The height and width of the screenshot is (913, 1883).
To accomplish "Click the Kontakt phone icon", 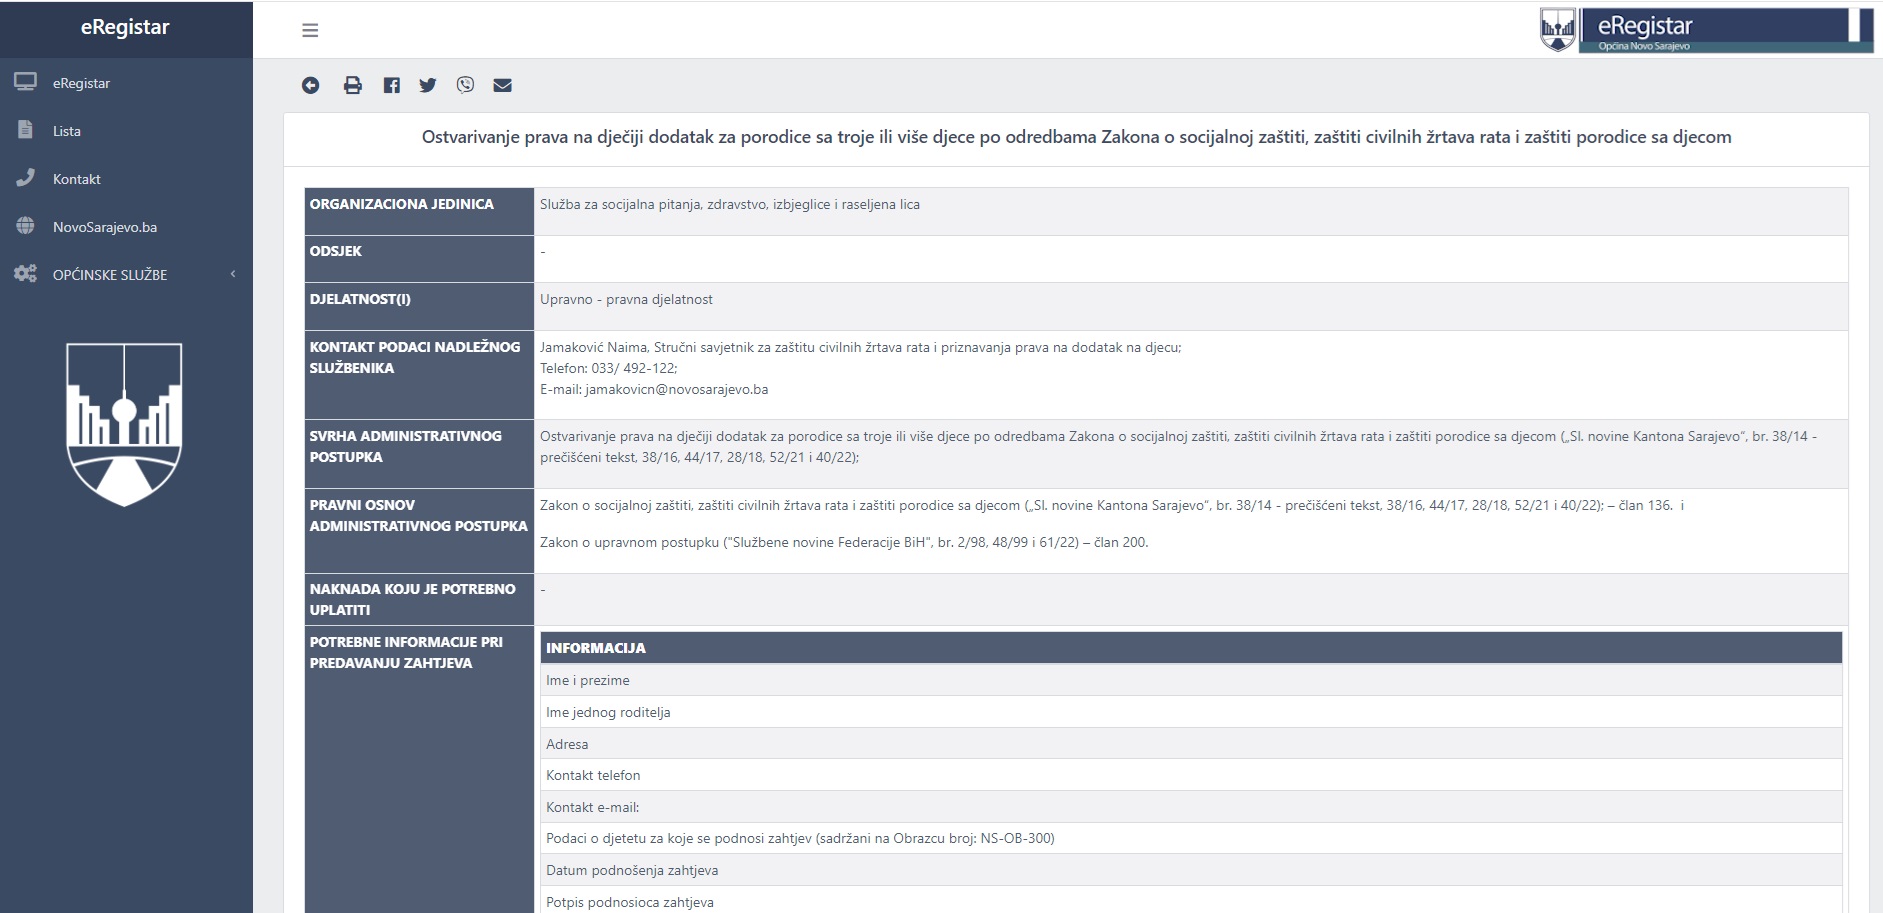I will [x=25, y=178].
